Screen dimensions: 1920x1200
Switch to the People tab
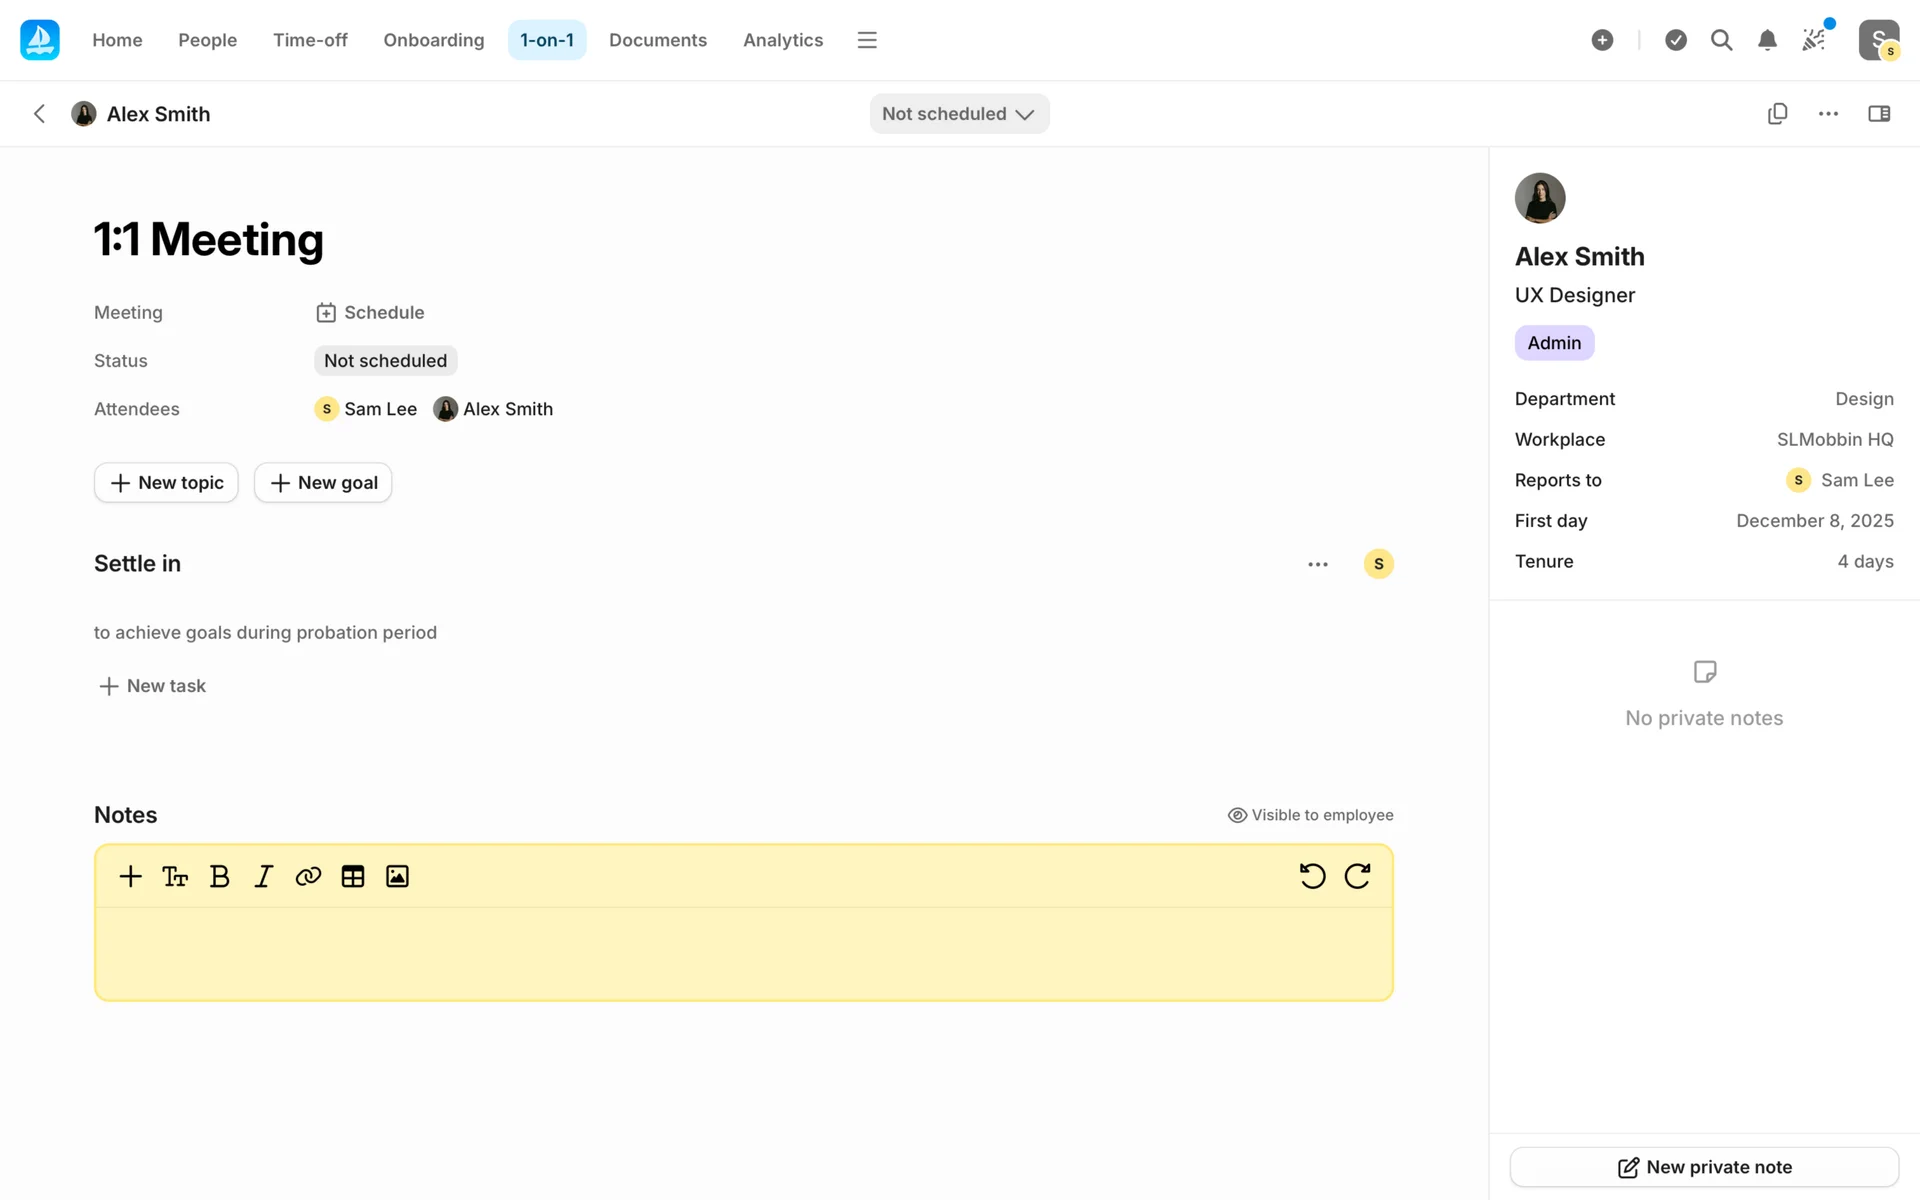[207, 40]
